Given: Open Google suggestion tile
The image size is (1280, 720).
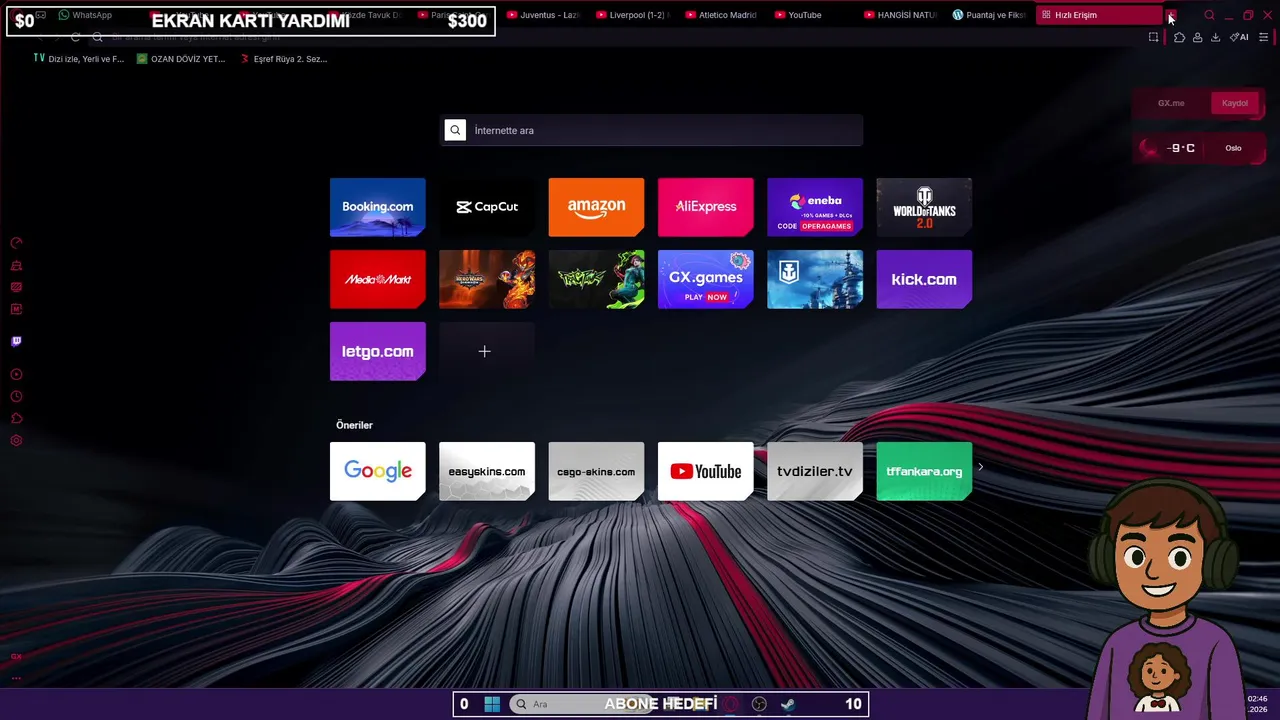Looking at the screenshot, I should click(x=378, y=471).
